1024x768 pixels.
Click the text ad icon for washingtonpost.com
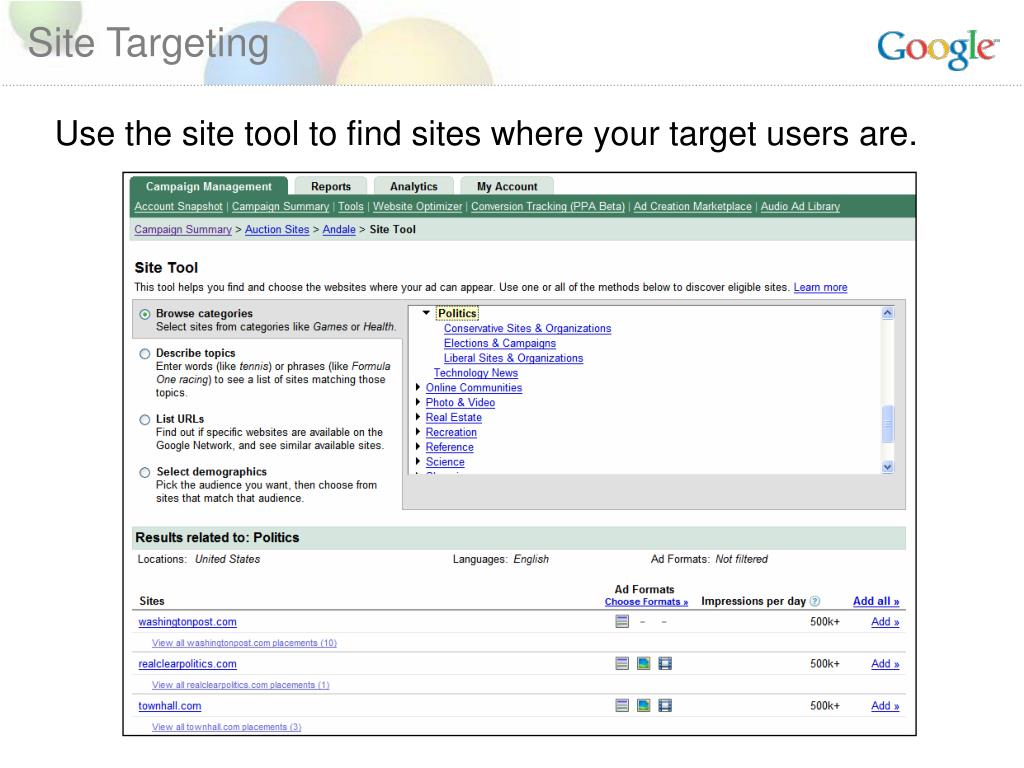(622, 621)
